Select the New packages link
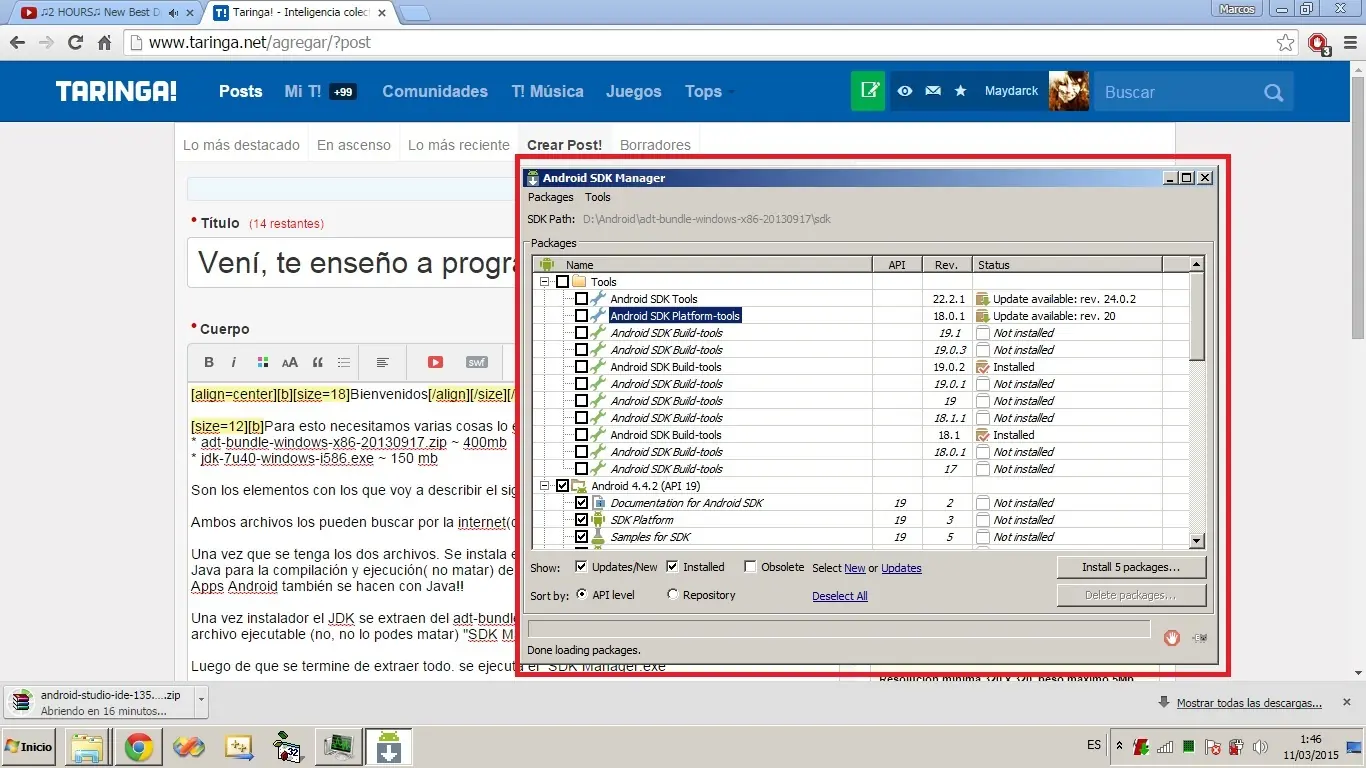Viewport: 1366px width, 768px height. point(855,568)
